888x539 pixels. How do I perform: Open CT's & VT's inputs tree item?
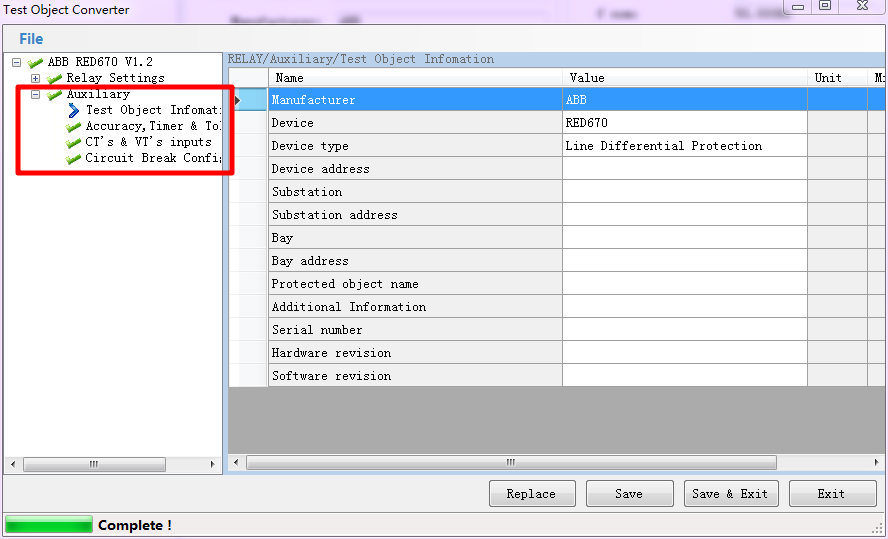tap(148, 142)
